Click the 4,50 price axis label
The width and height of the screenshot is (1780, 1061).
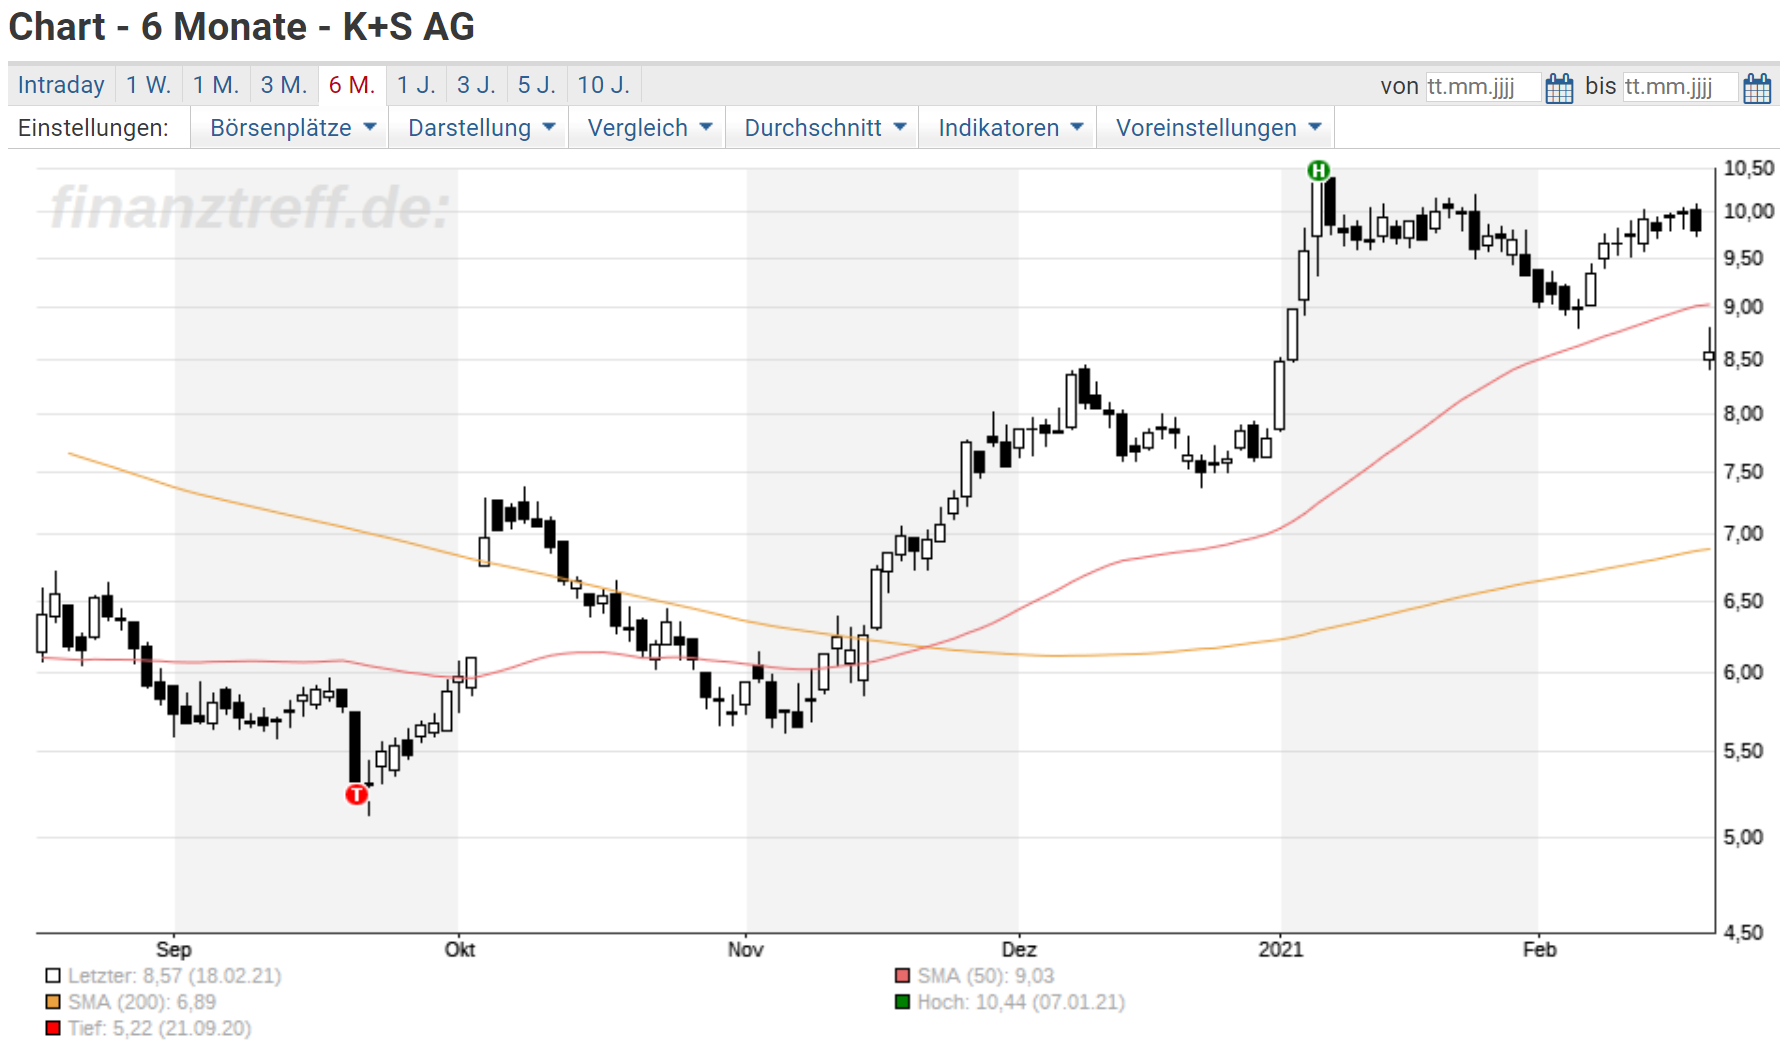(1743, 934)
